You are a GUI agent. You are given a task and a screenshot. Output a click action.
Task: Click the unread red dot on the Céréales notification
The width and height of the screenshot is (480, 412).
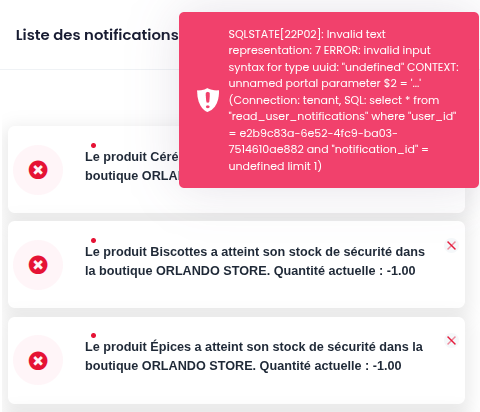click(93, 145)
